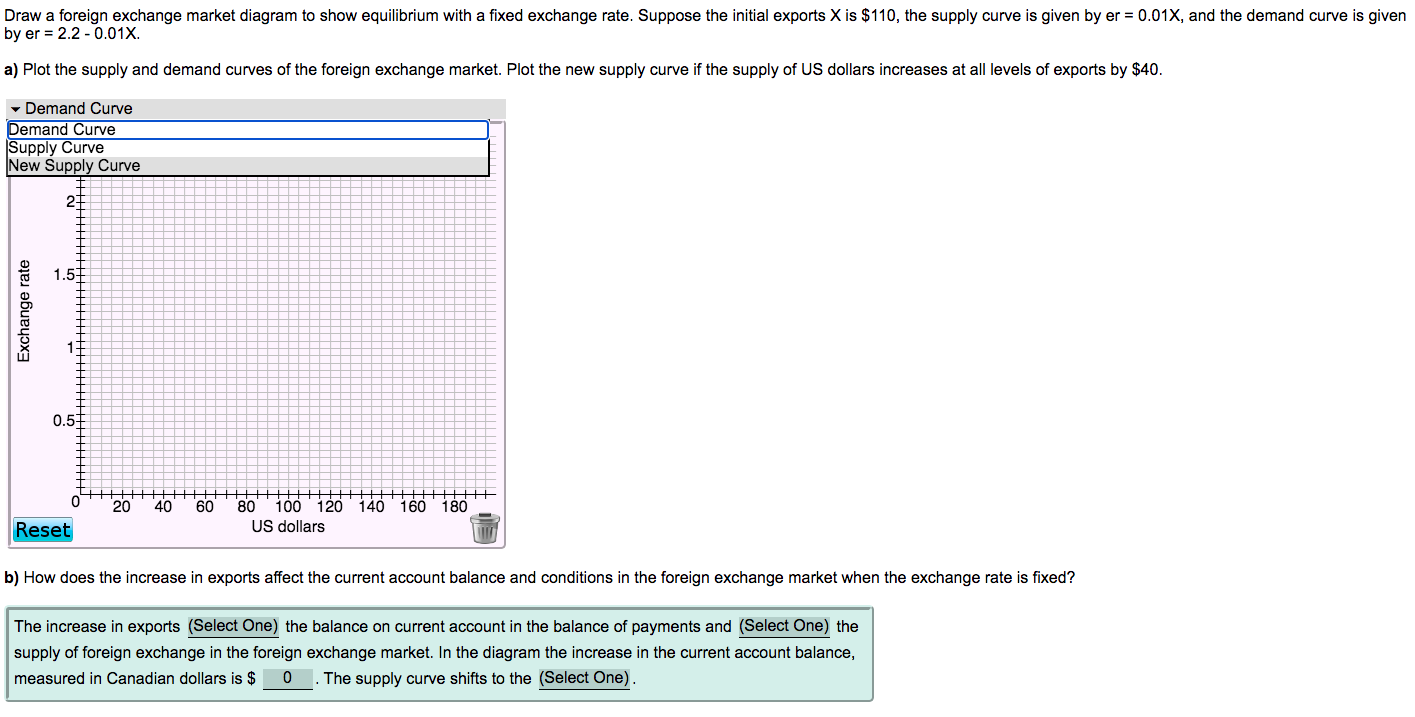Click the Reset button below the graph
The height and width of the screenshot is (717, 1415).
click(x=42, y=529)
